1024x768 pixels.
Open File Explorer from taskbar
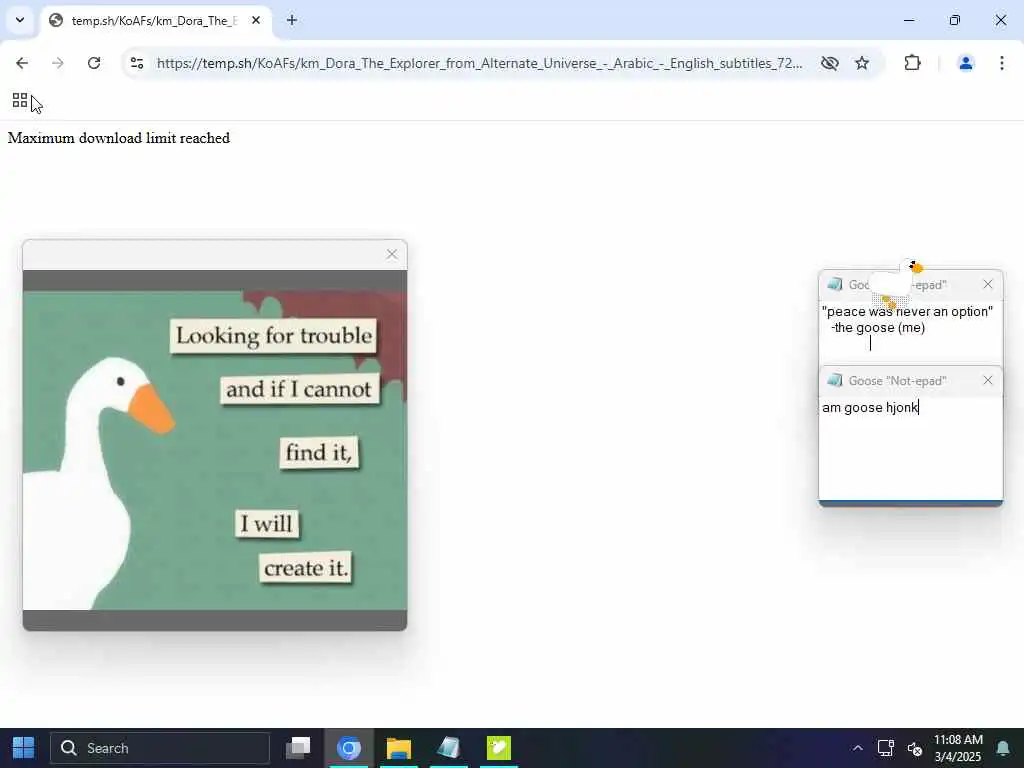click(398, 748)
